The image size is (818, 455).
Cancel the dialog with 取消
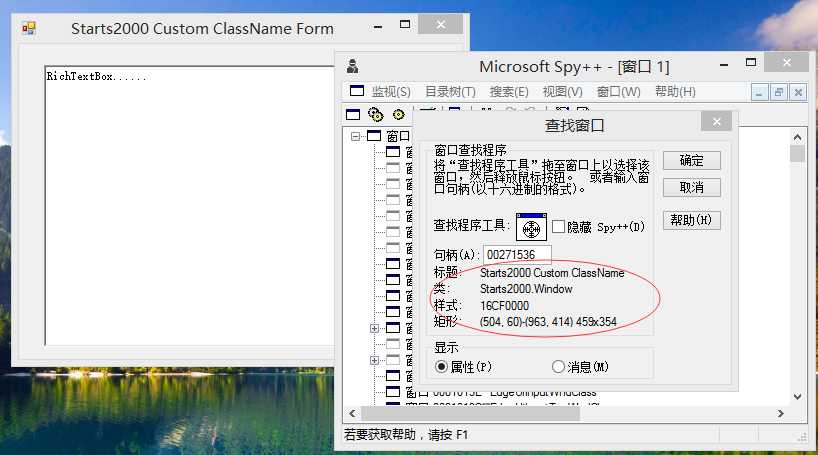point(692,187)
